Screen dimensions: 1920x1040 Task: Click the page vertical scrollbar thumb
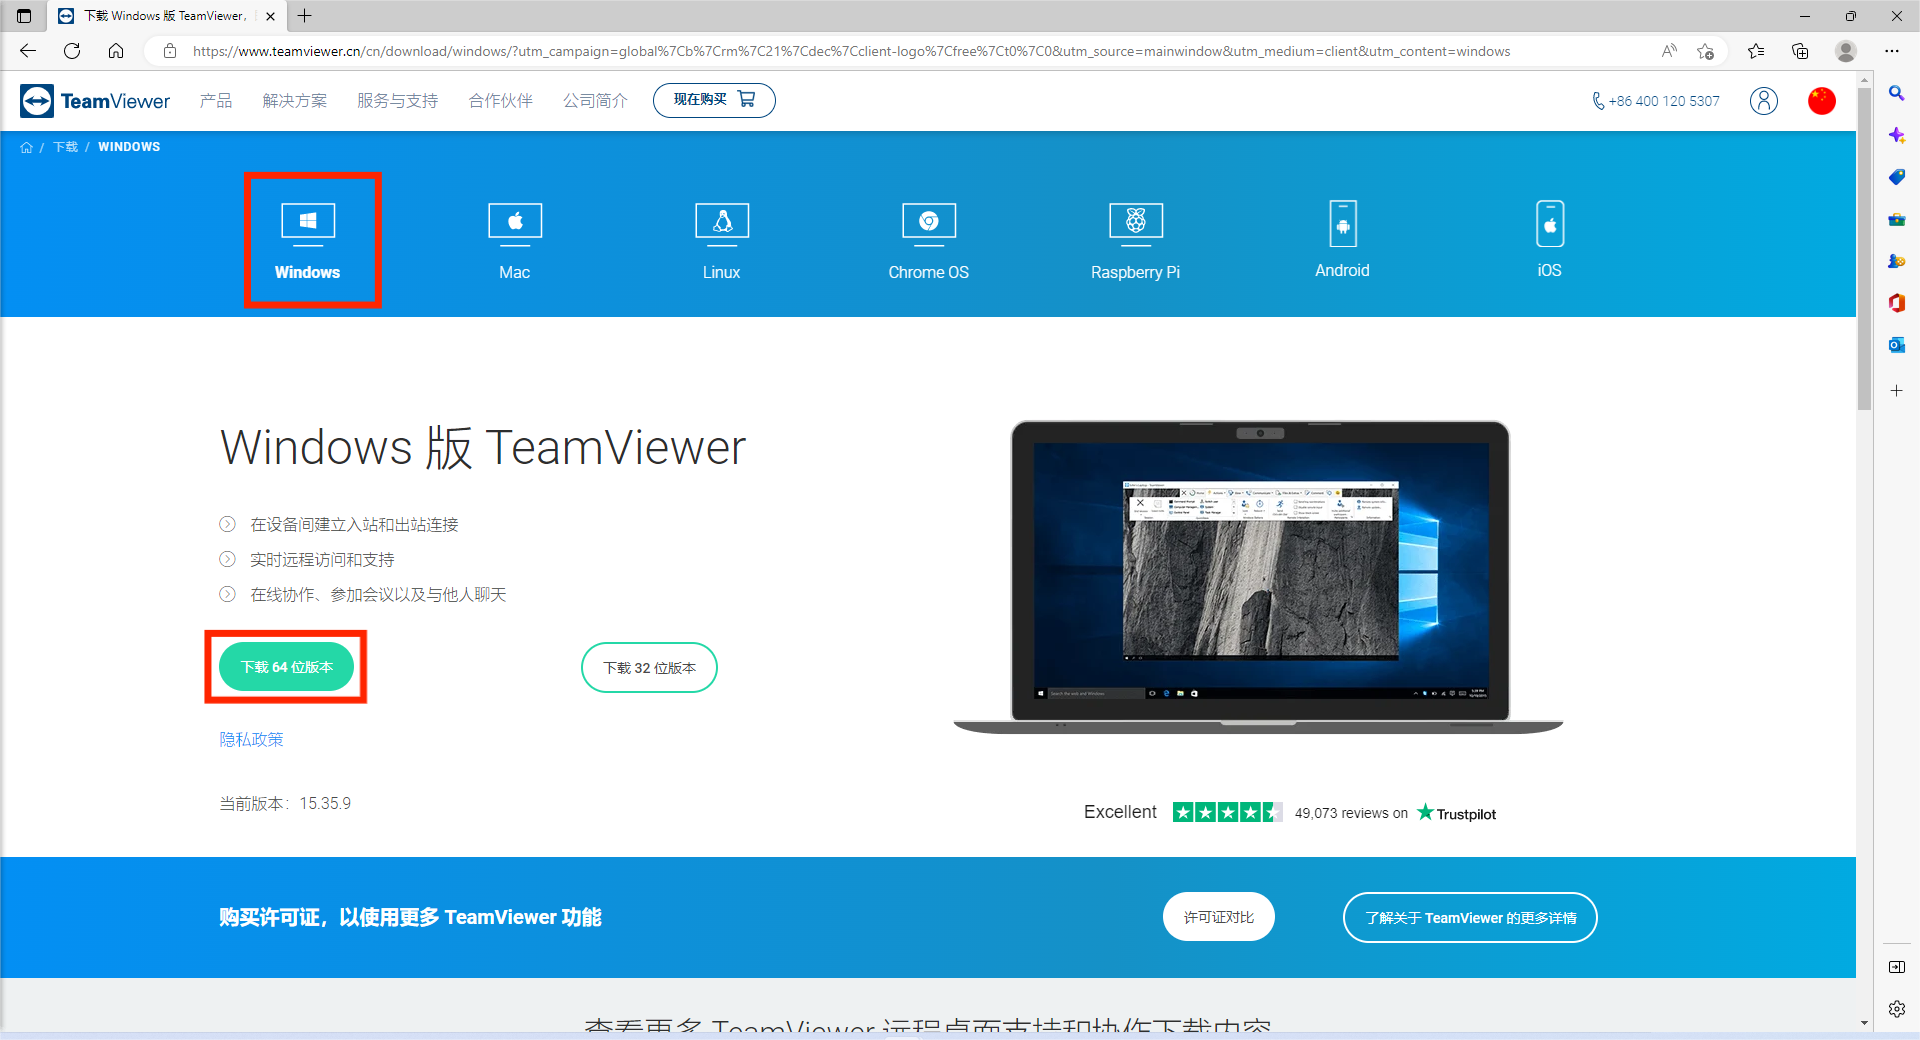click(x=1864, y=248)
